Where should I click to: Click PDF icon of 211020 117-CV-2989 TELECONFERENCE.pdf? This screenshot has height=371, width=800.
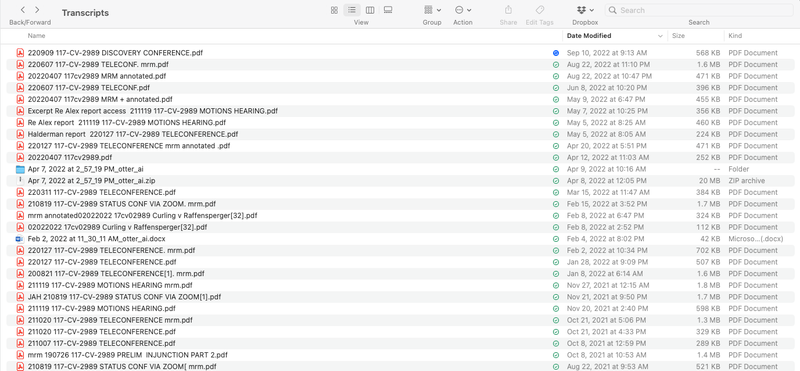coord(20,332)
